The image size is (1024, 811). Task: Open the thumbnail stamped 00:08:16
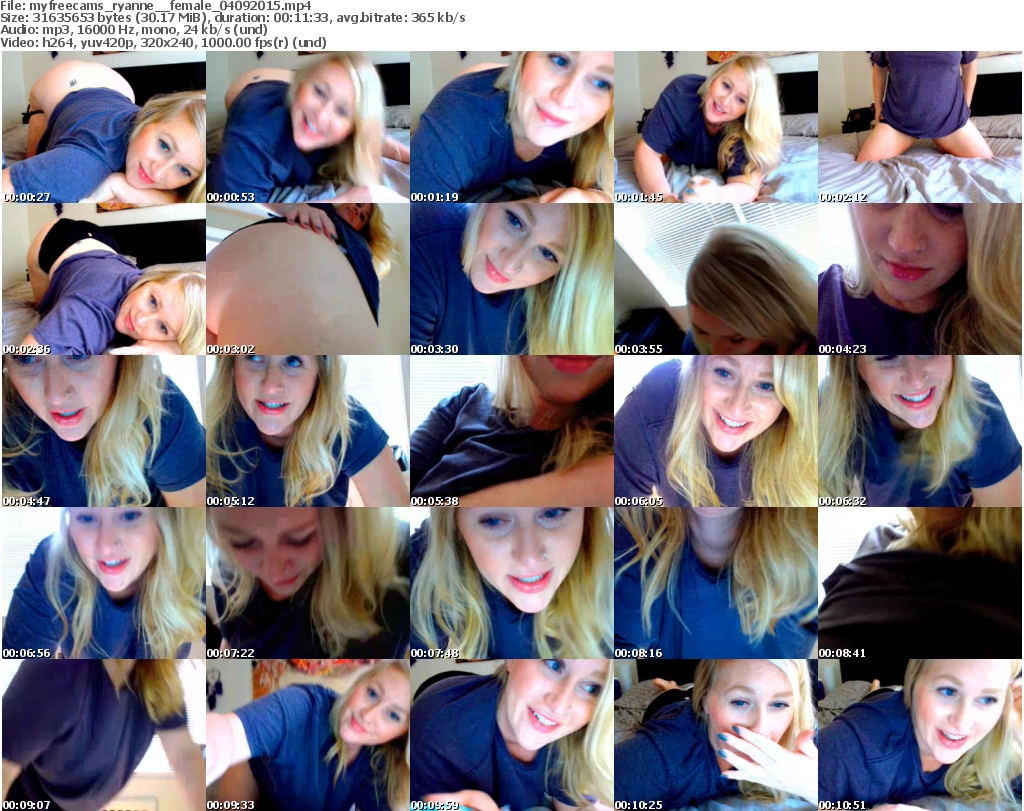[716, 583]
